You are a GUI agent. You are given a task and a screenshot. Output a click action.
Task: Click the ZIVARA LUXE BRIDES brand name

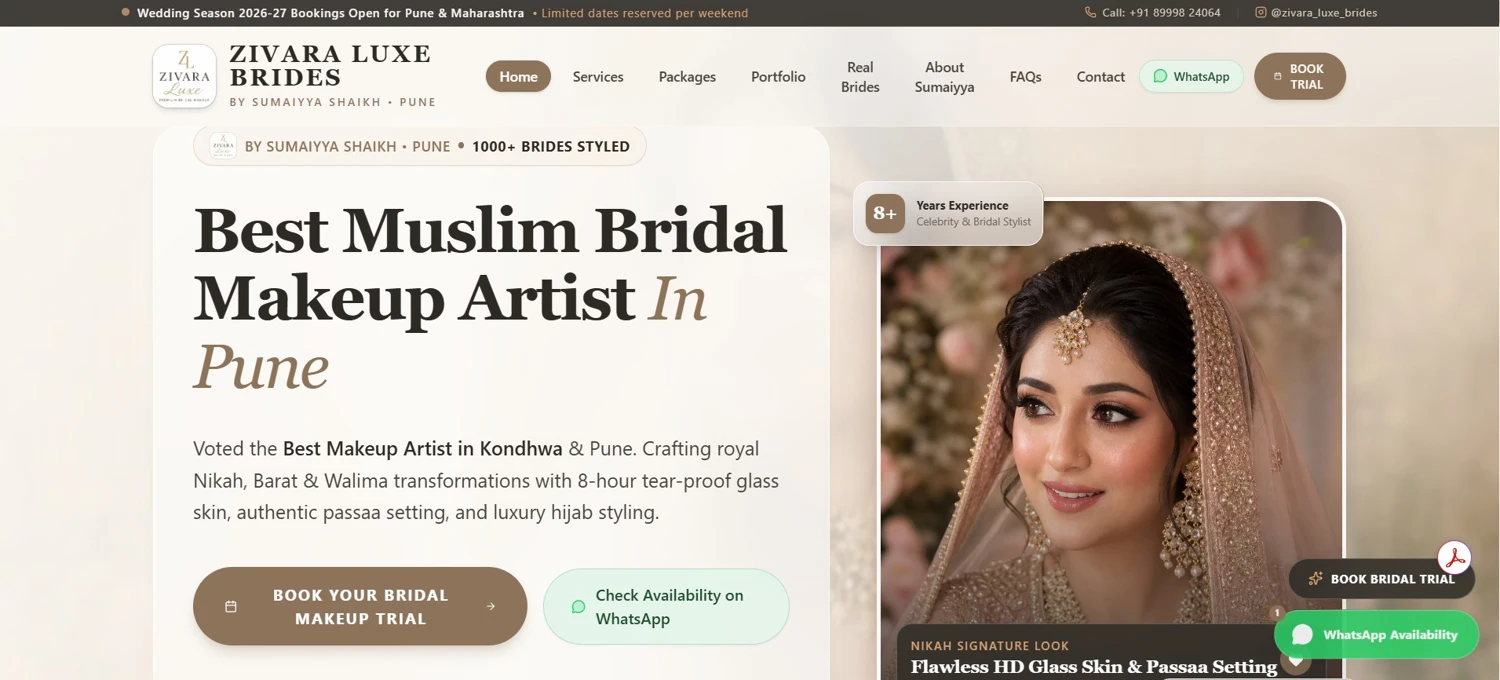click(x=331, y=66)
